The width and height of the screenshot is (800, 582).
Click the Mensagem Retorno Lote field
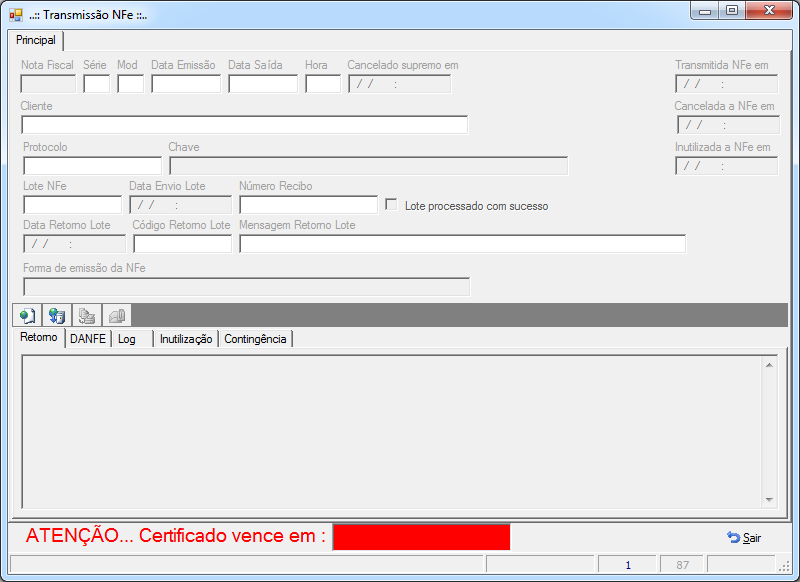pos(463,244)
